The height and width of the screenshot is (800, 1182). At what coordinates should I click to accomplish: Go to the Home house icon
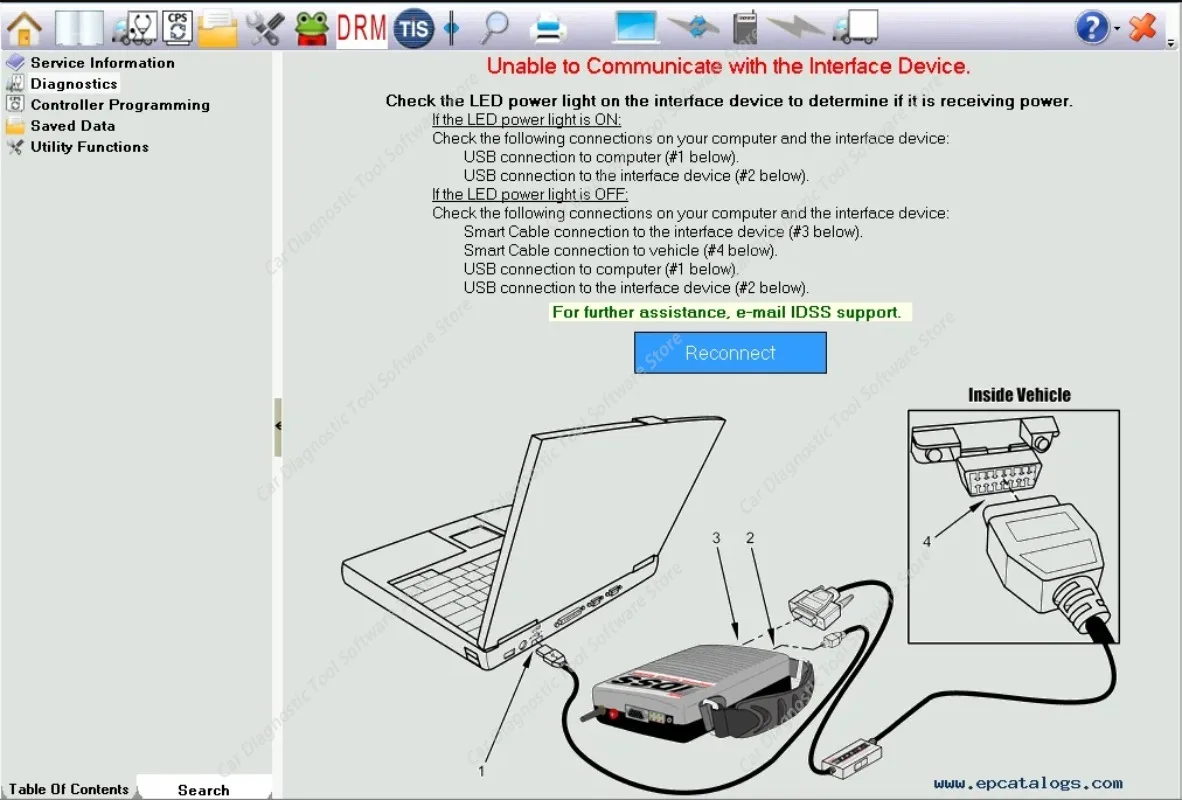pyautogui.click(x=24, y=29)
